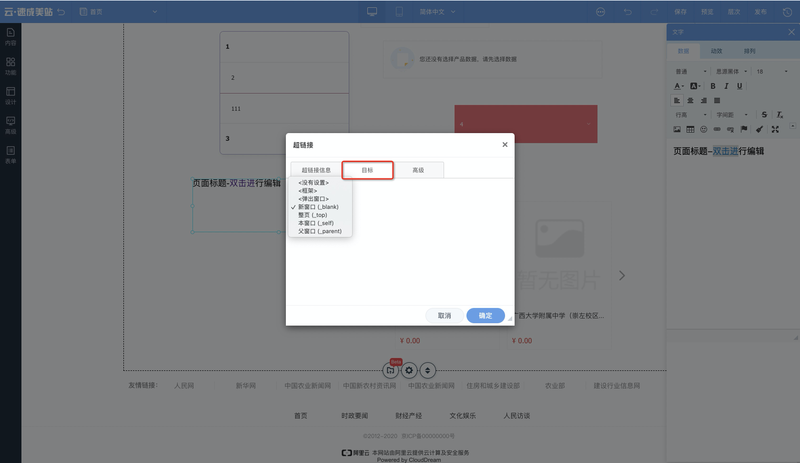Click the up-down move arrows icon
The height and width of the screenshot is (463, 800).
point(428,370)
